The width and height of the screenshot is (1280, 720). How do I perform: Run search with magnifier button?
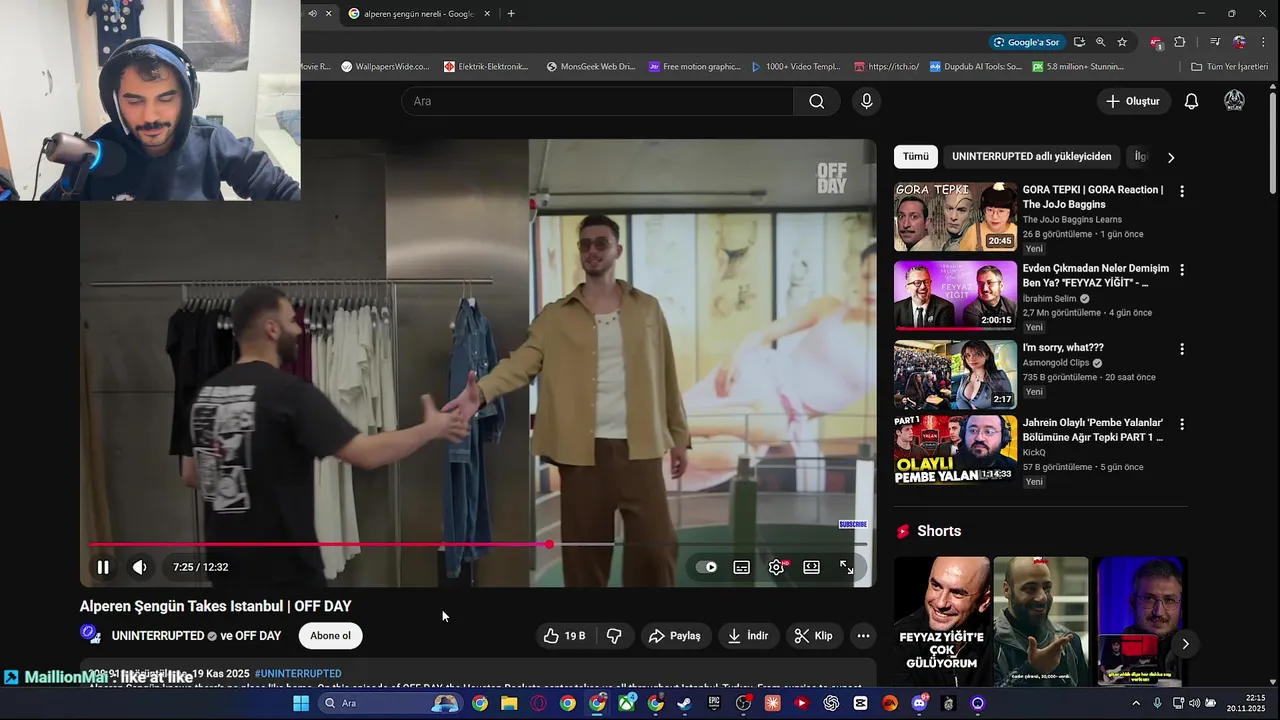click(817, 101)
